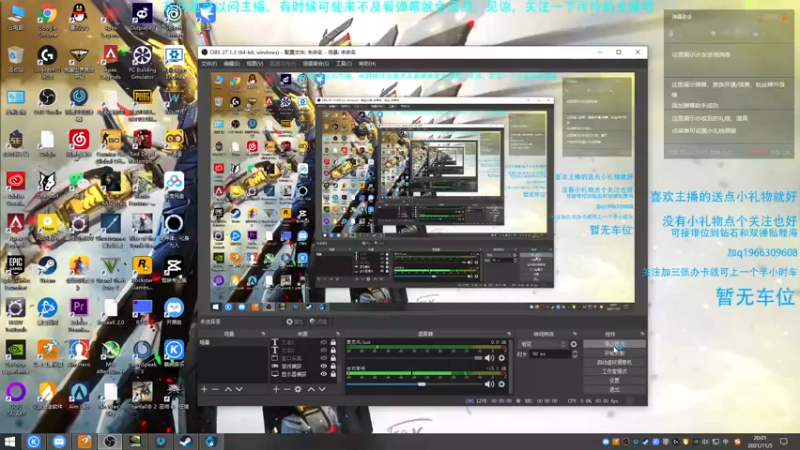The width and height of the screenshot is (800, 450).
Task: Toggle visibility of 显示器捕获 source
Action: tap(323, 374)
